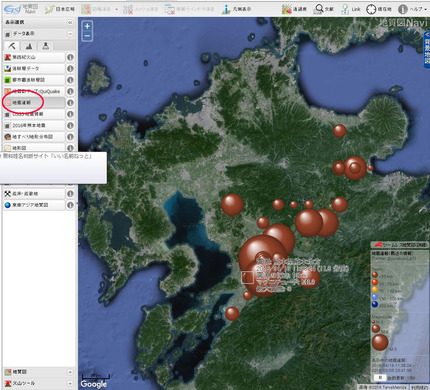Toggle the 活断層データ layer
Screen dimensions: 430x390
(x=34, y=69)
